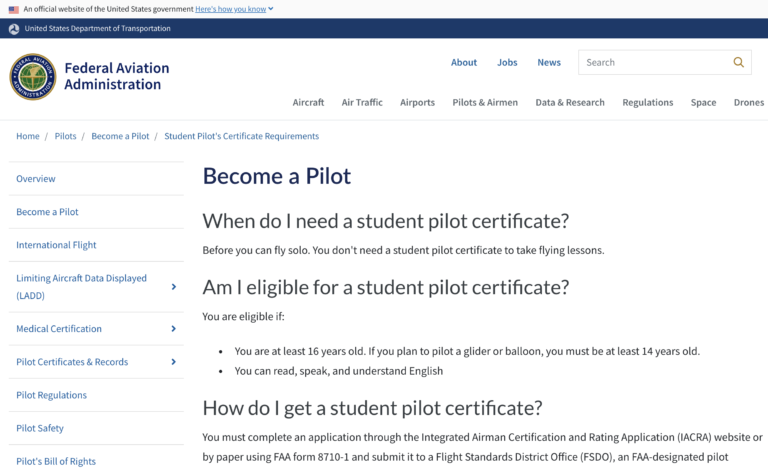Open Overview in the sidebar
This screenshot has width=768, height=469.
click(36, 179)
